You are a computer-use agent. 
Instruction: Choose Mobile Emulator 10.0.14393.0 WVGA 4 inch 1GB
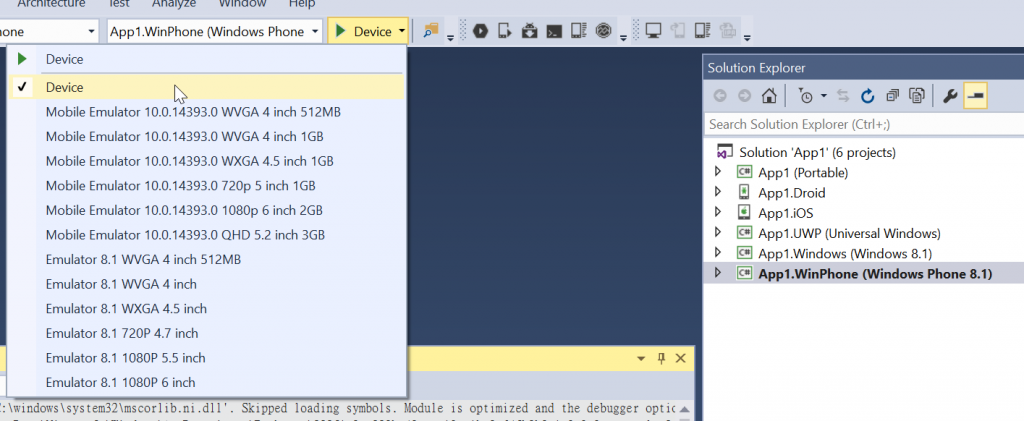(x=206, y=136)
